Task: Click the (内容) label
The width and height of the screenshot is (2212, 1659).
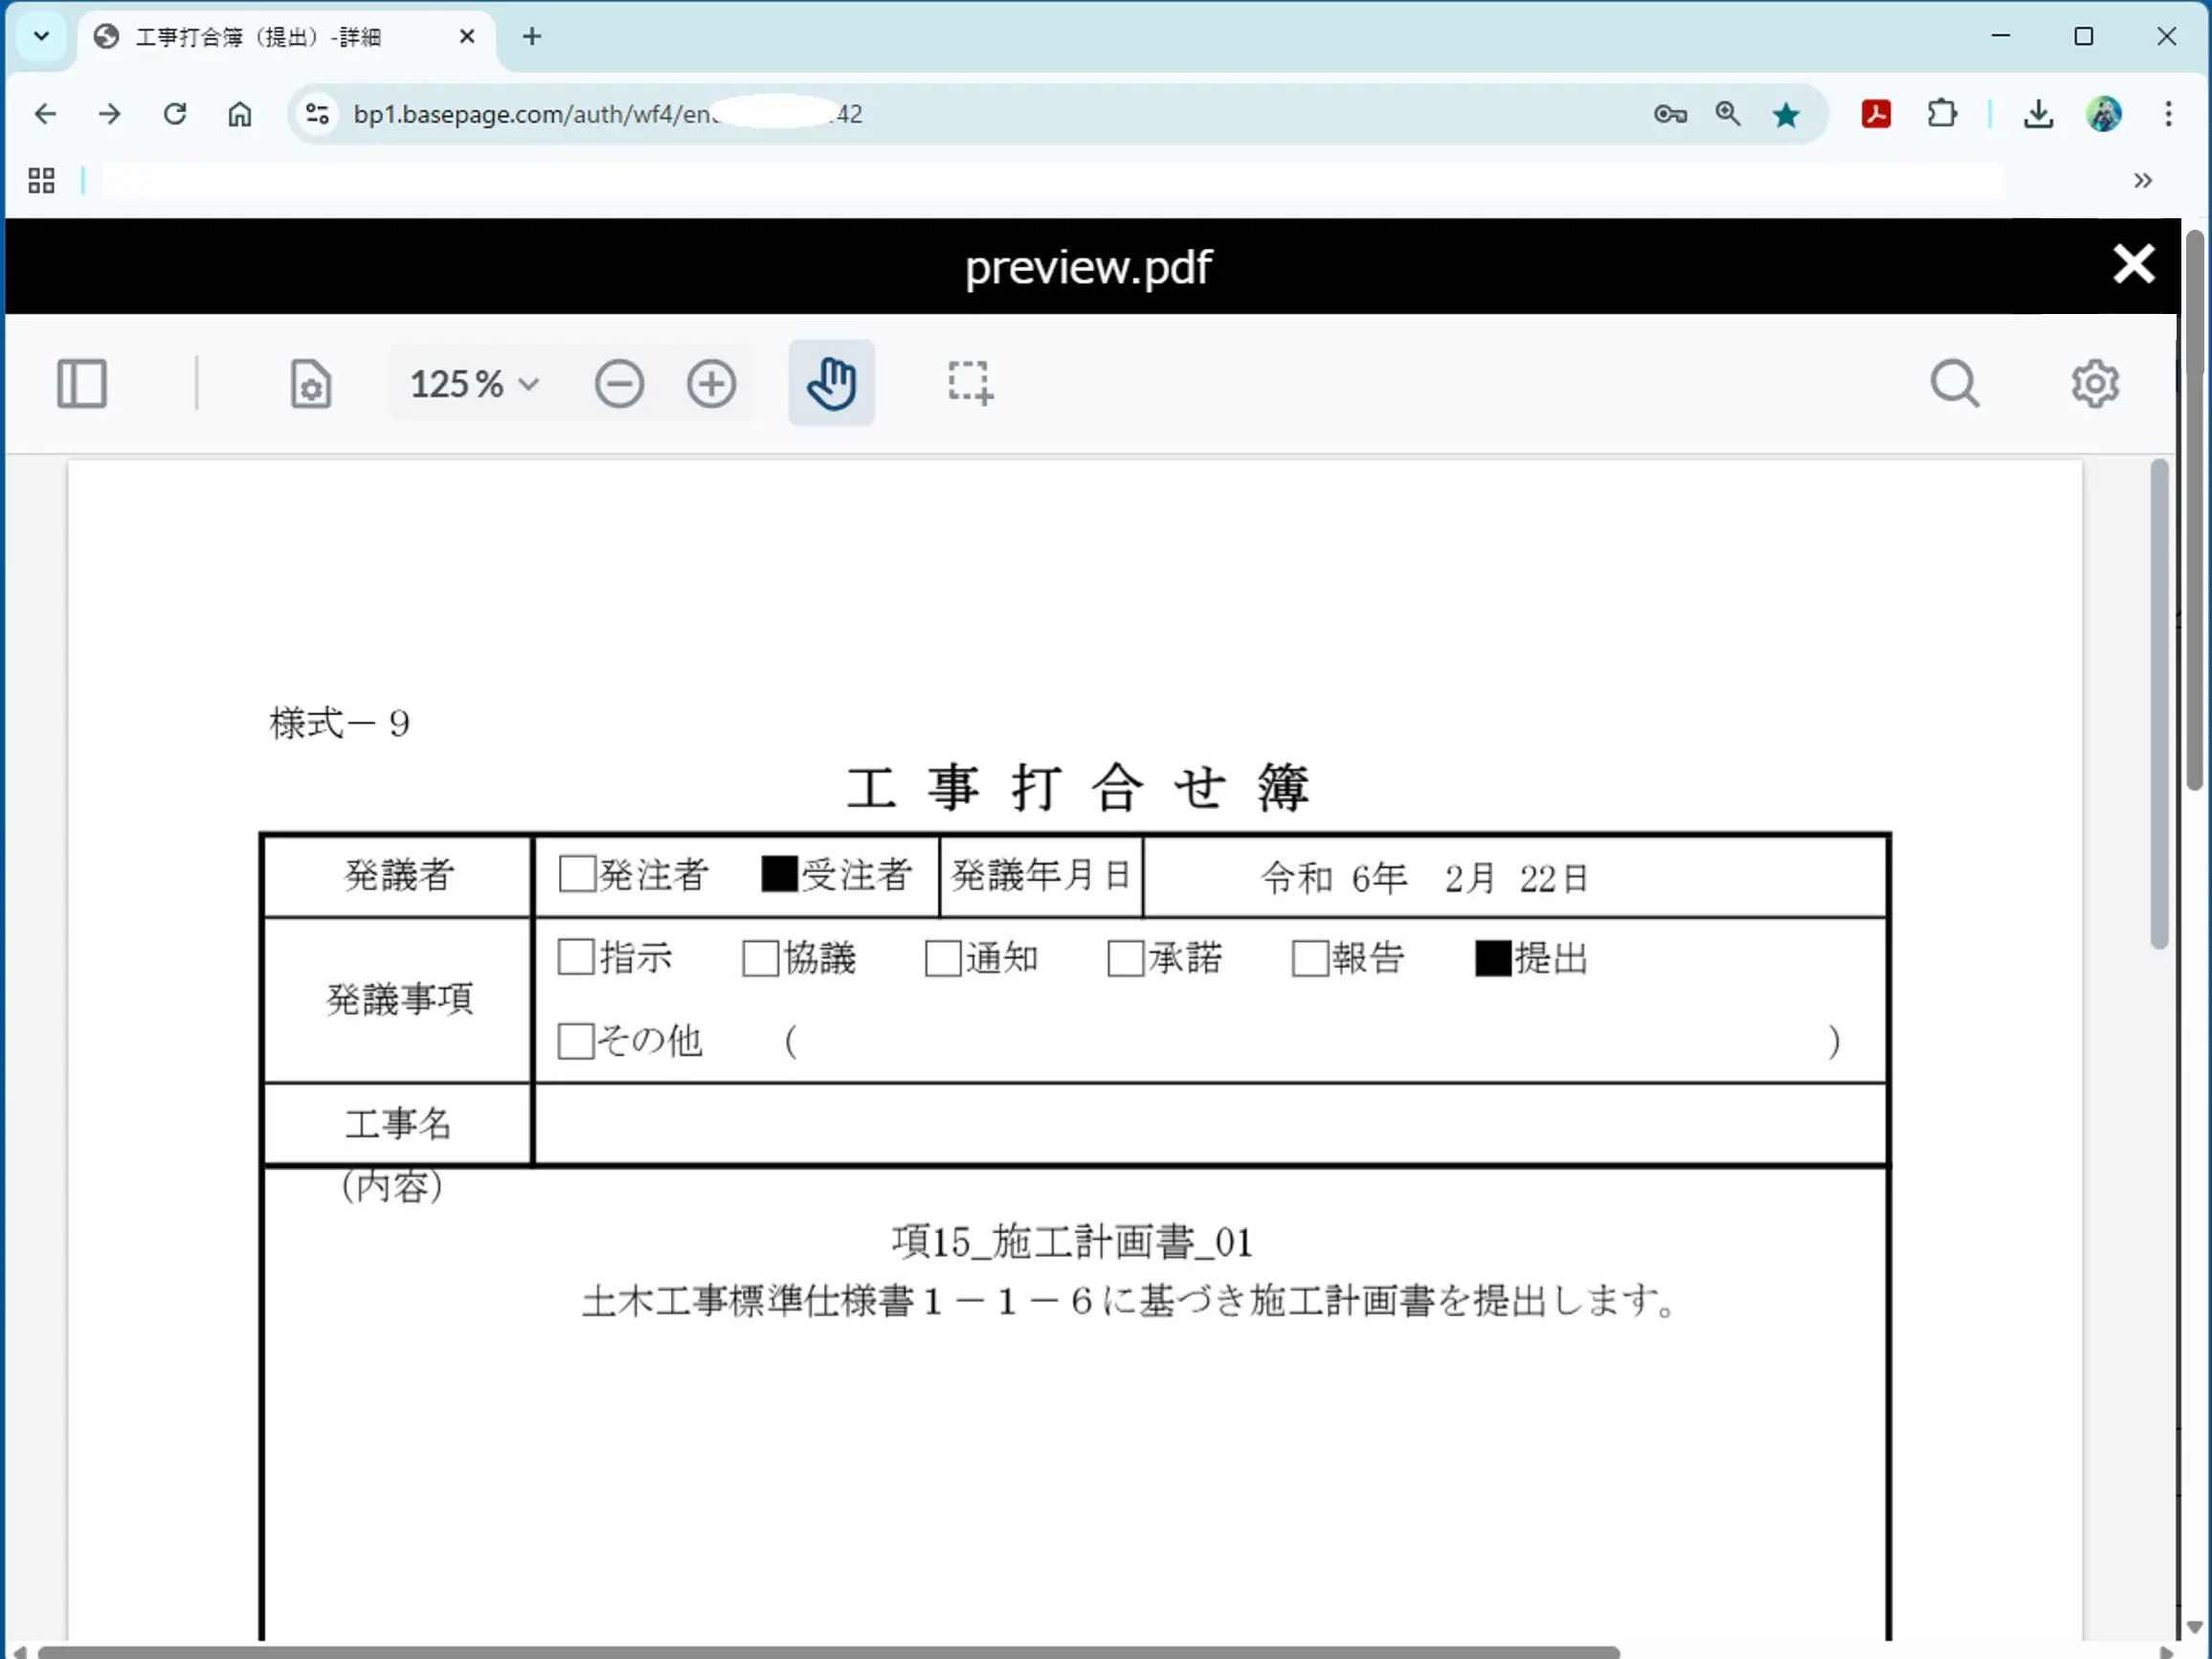Action: click(x=392, y=1187)
